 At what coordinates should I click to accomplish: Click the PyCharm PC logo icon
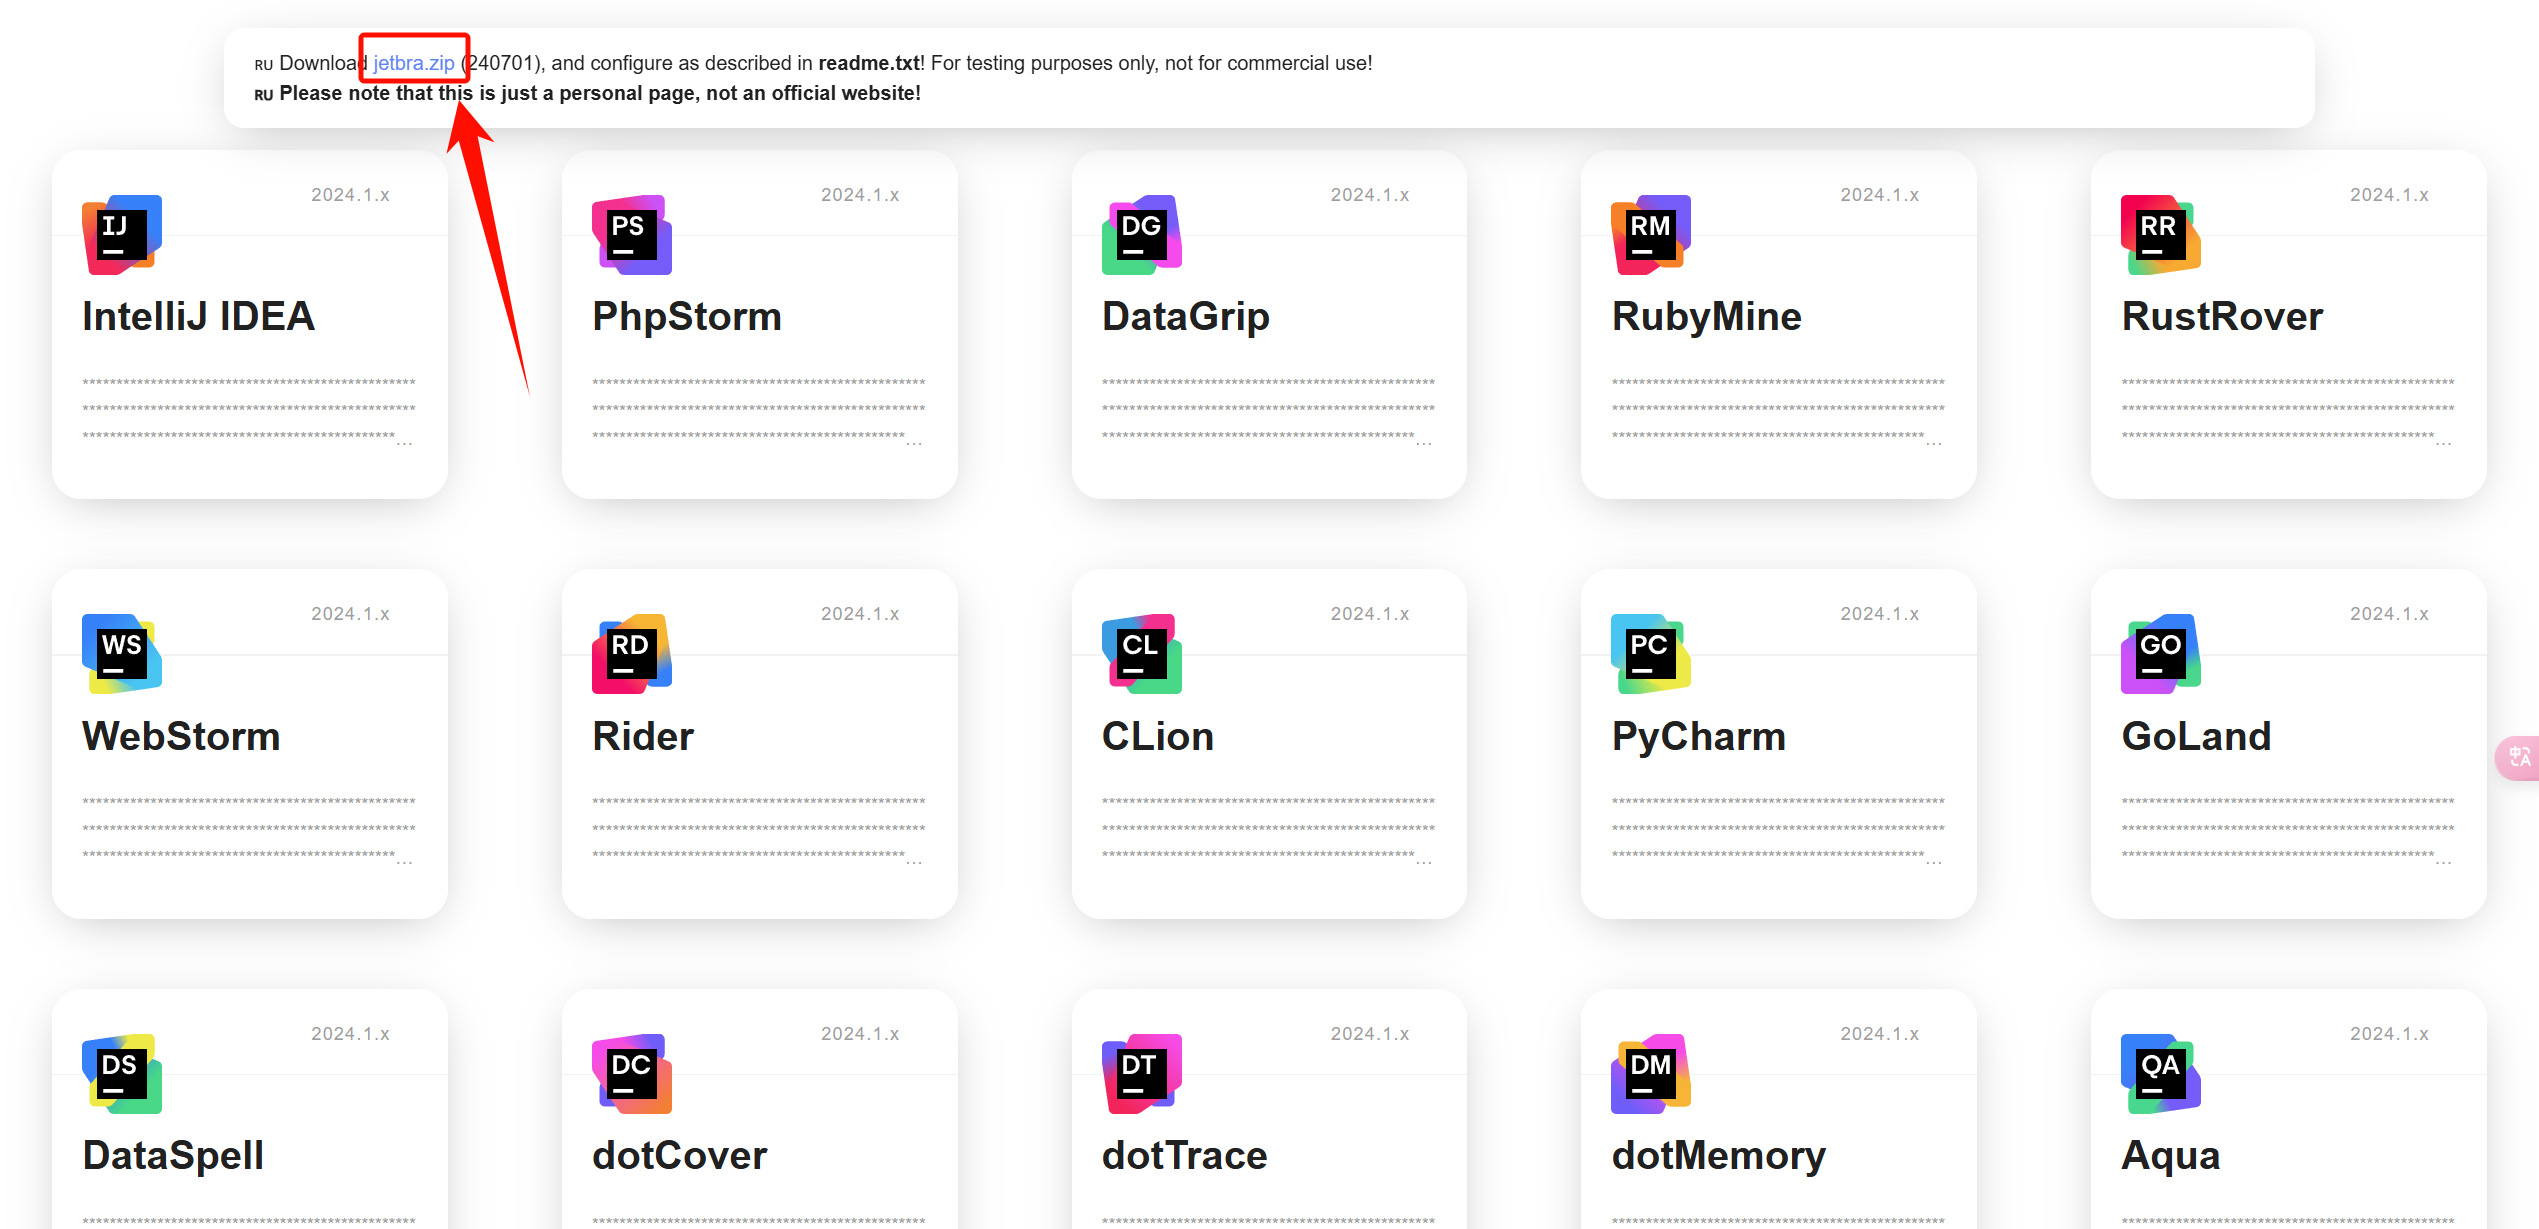(x=1651, y=654)
